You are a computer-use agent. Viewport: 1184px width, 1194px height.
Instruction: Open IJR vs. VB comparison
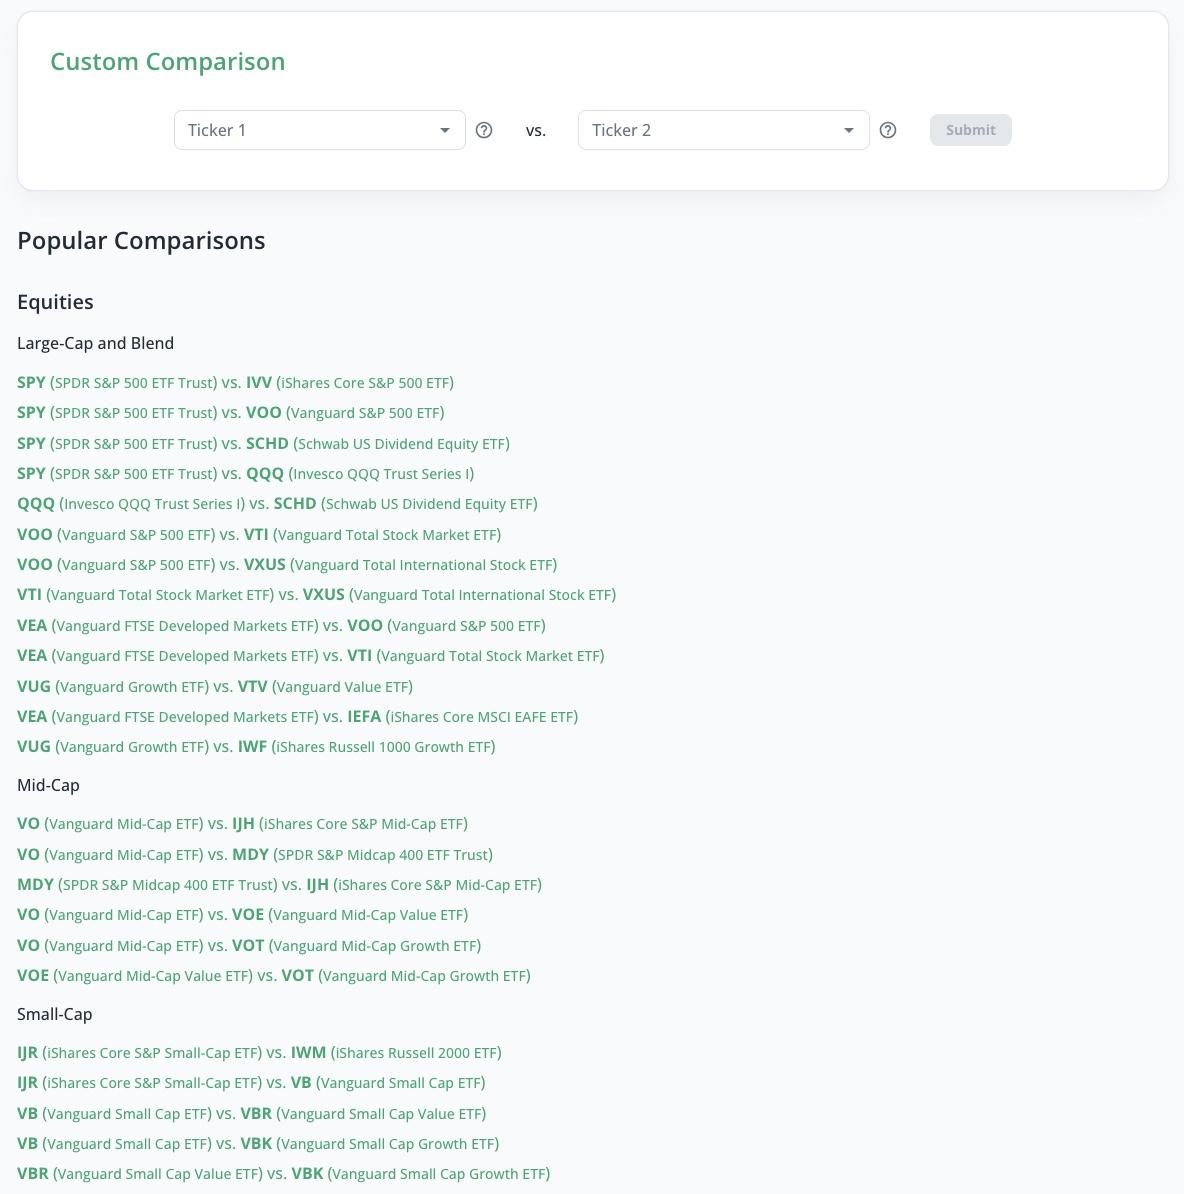251,1083
